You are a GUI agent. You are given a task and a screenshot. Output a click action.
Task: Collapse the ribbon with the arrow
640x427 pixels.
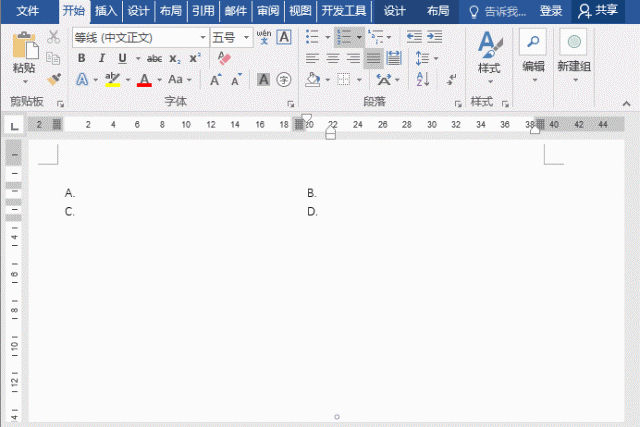[x=627, y=104]
